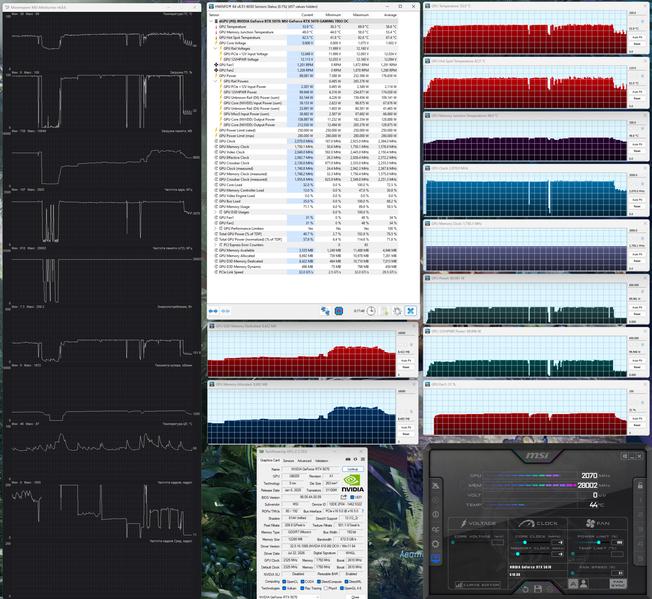
Task: Click GPU-Z screenshot camera icon
Action: [348, 459]
